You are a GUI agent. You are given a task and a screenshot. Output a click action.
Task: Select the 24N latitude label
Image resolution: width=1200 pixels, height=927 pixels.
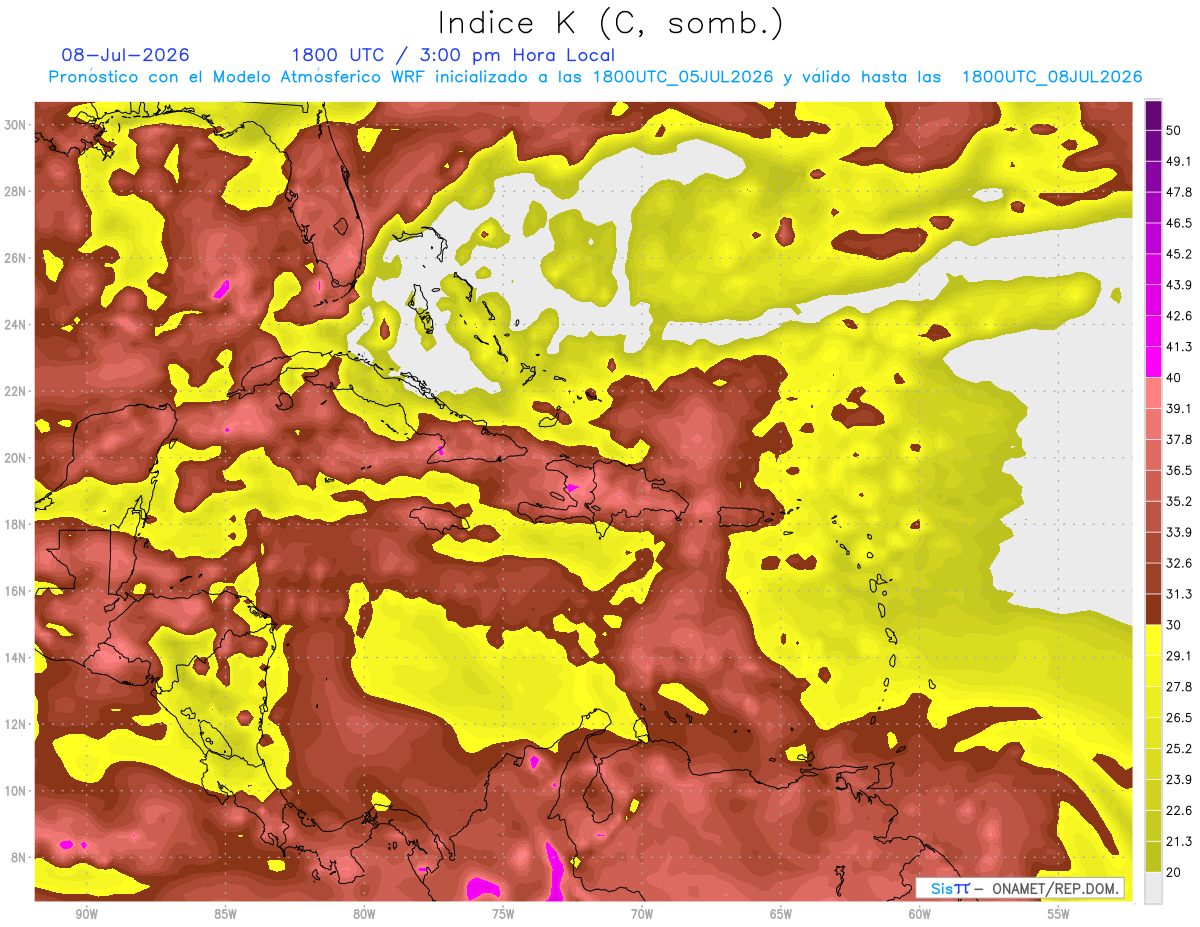(x=16, y=325)
